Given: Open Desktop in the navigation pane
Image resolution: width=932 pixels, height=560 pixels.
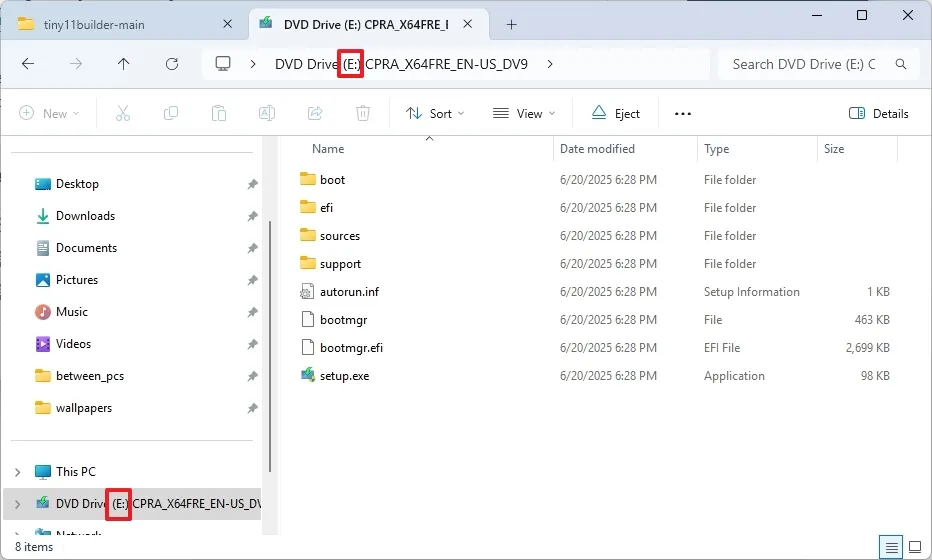Looking at the screenshot, I should [77, 184].
